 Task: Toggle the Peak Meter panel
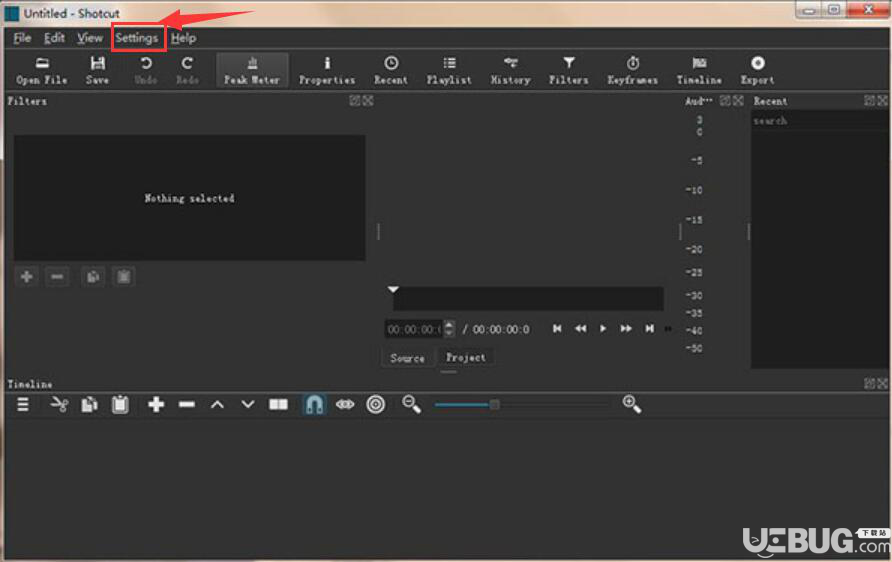tap(252, 71)
